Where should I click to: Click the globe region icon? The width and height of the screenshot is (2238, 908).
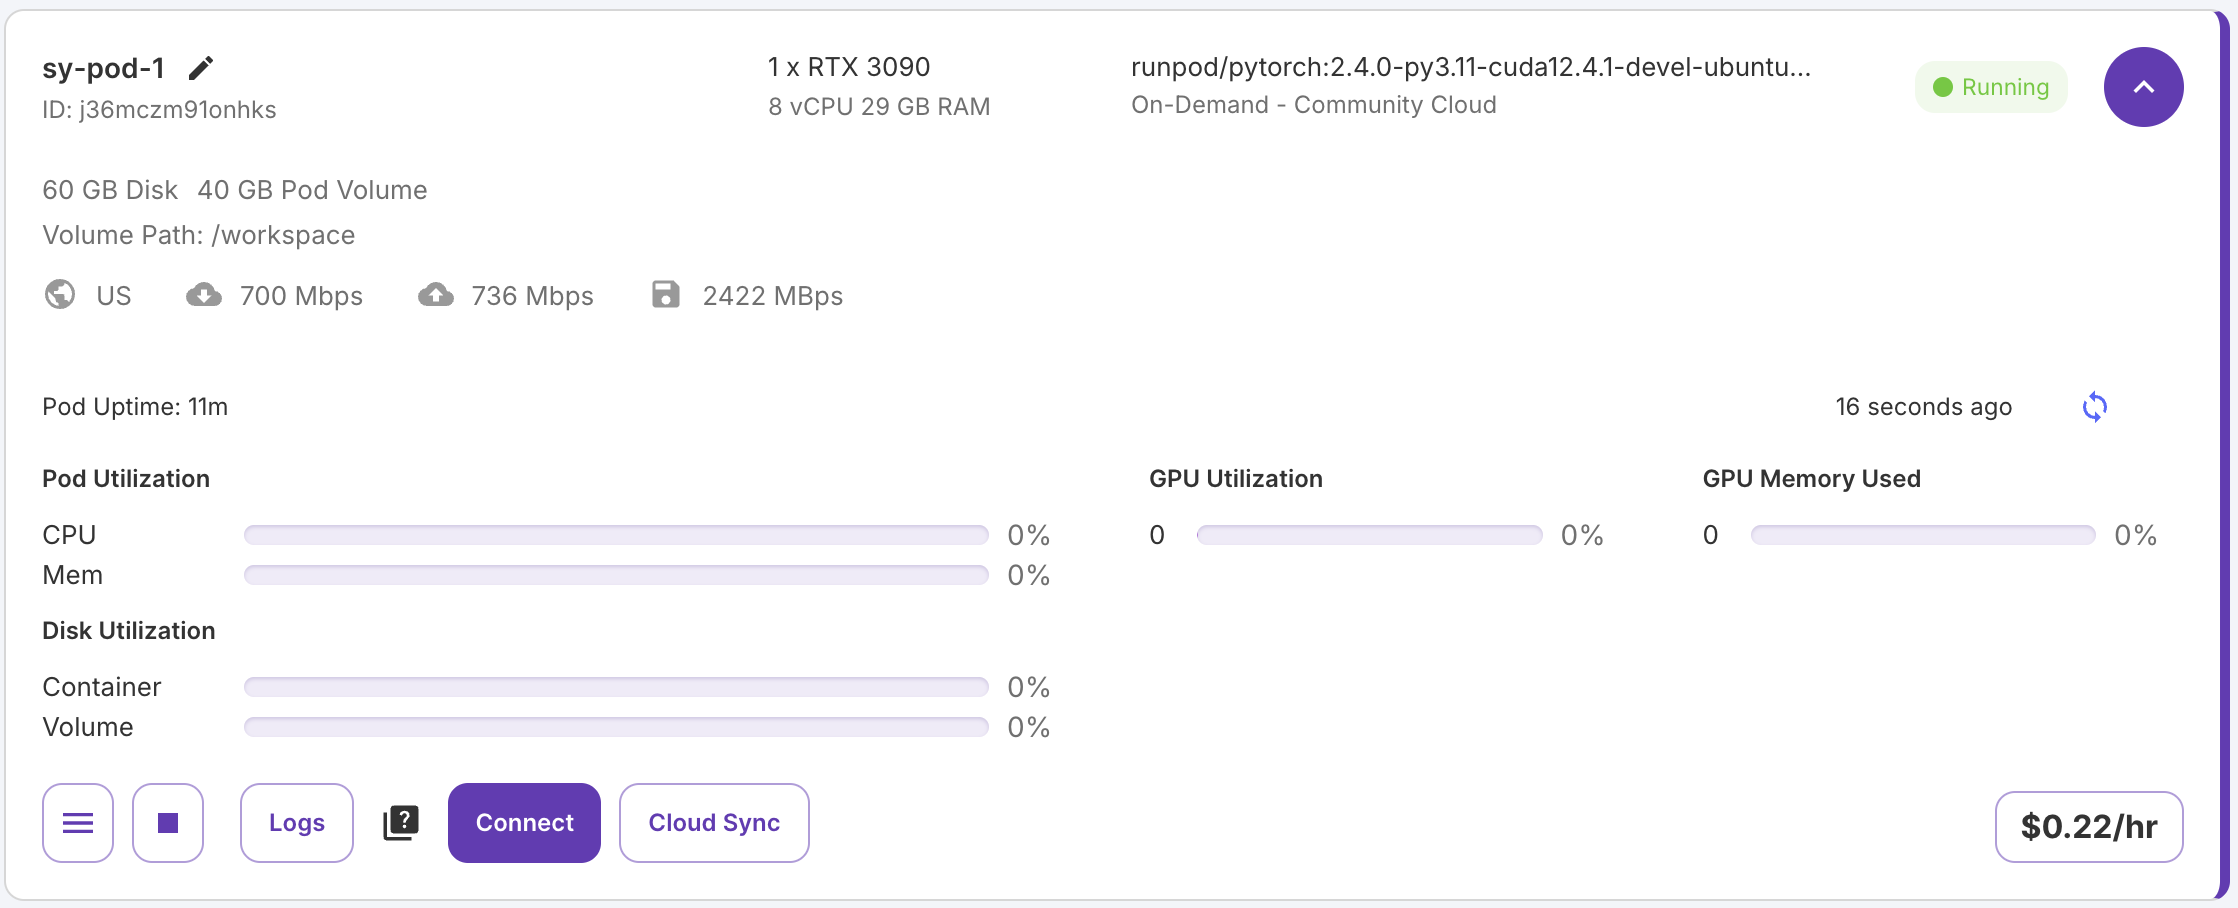[x=60, y=295]
